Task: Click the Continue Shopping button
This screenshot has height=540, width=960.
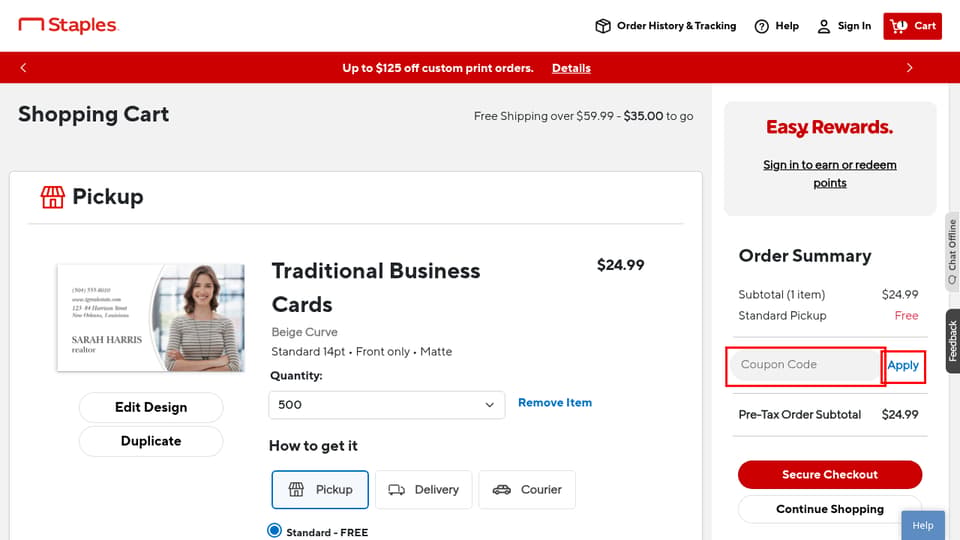Action: 830,509
